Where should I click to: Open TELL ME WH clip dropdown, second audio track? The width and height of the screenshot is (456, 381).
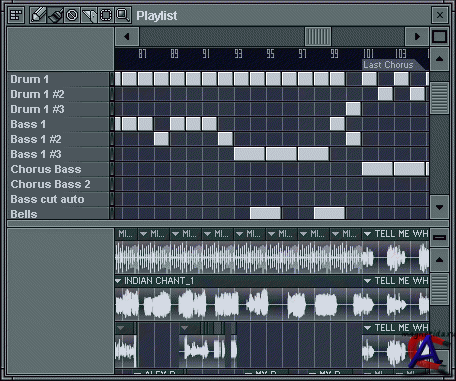click(x=367, y=281)
